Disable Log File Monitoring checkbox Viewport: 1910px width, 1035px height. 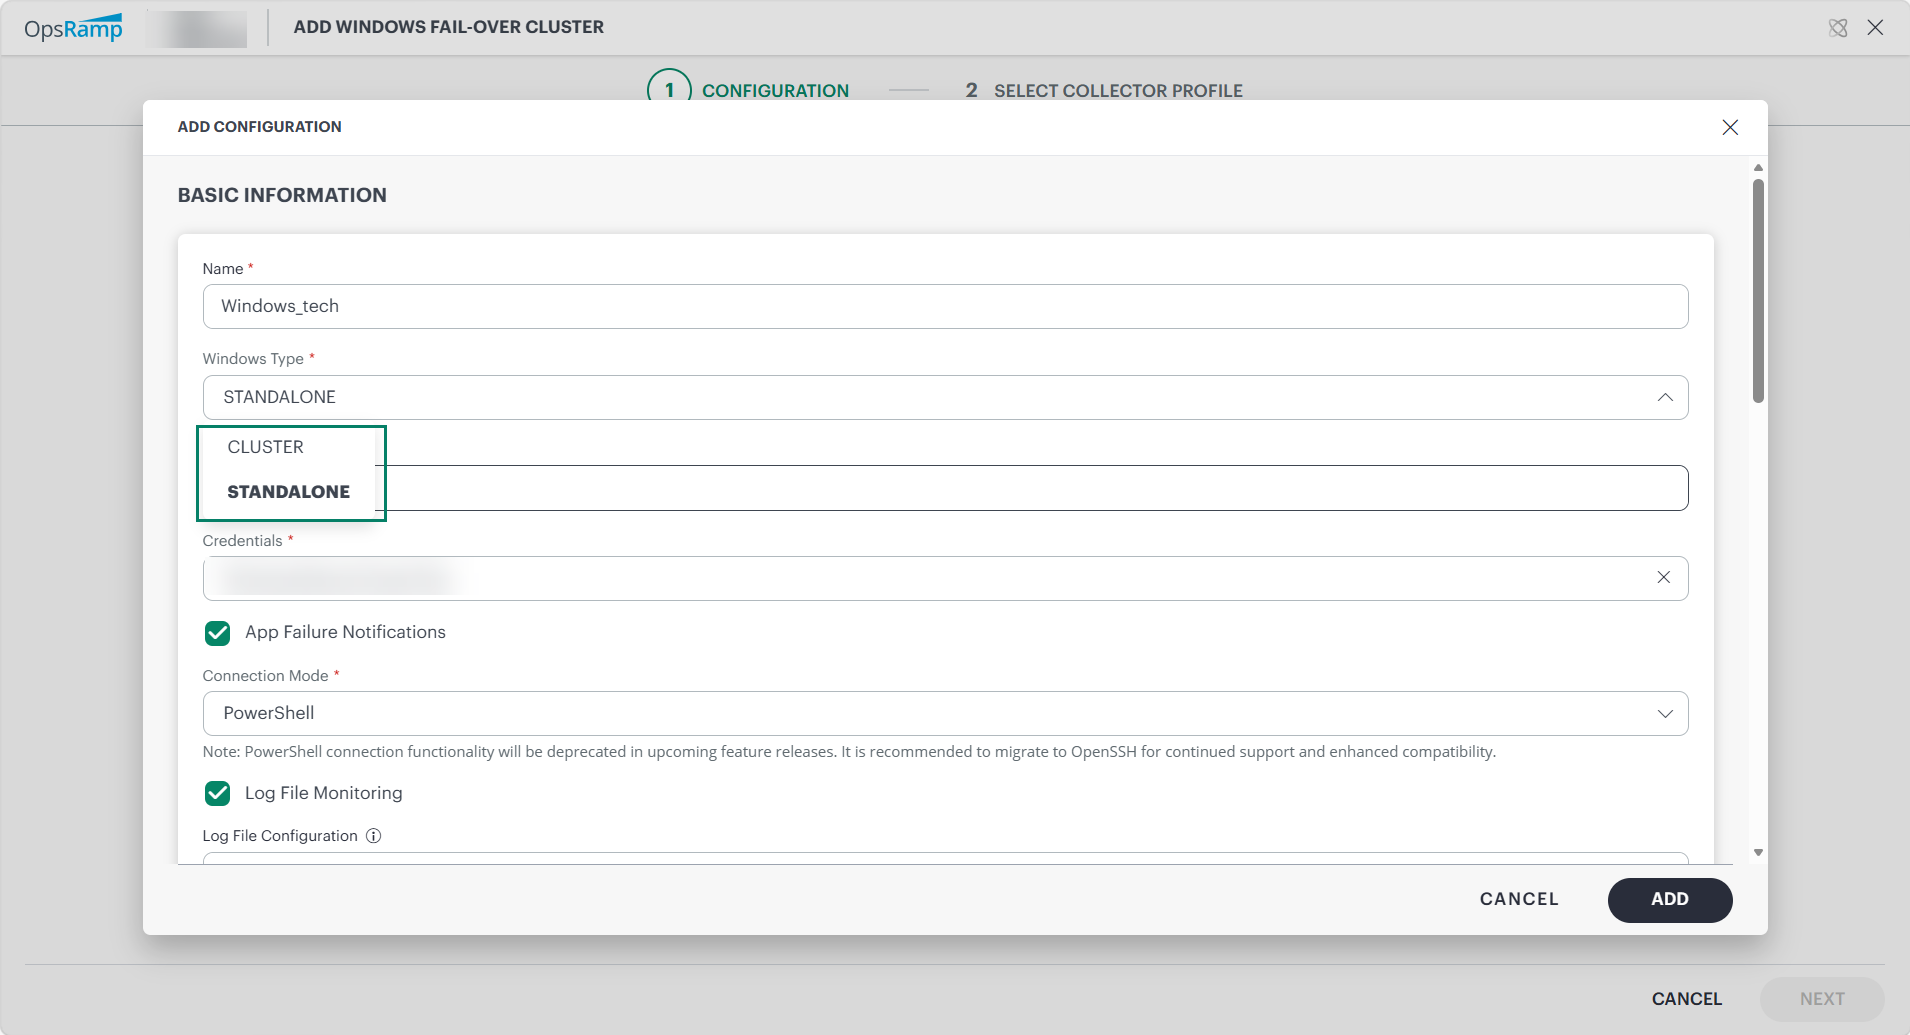[217, 793]
